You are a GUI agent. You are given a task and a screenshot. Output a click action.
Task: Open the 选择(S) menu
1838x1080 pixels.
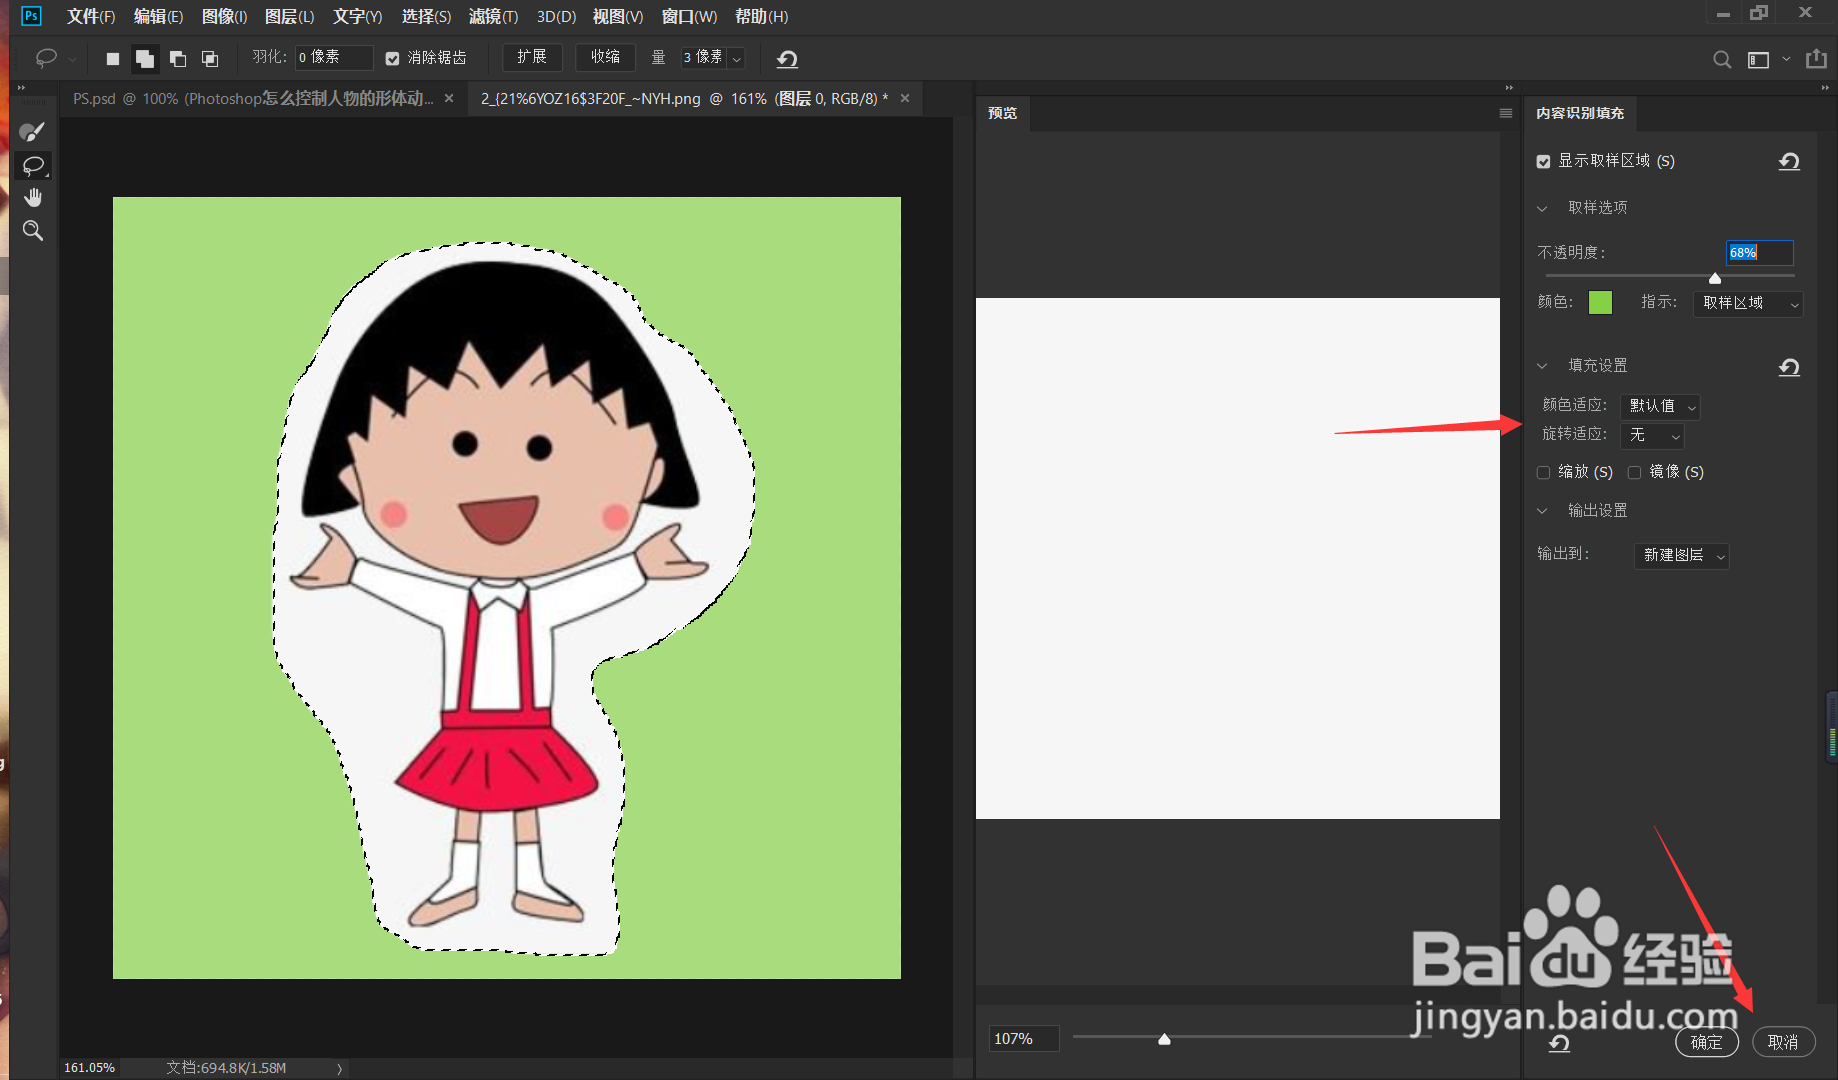426,17
